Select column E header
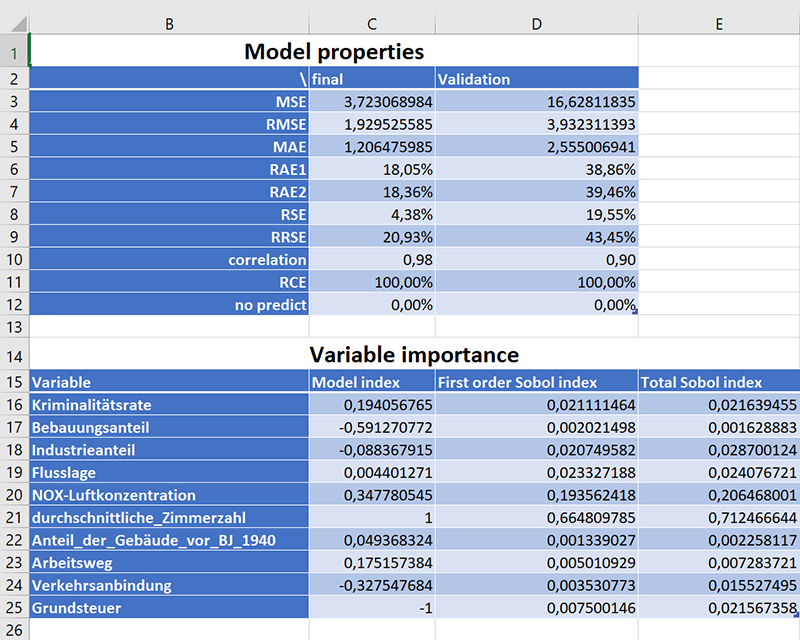The height and width of the screenshot is (640, 800). 719,23
